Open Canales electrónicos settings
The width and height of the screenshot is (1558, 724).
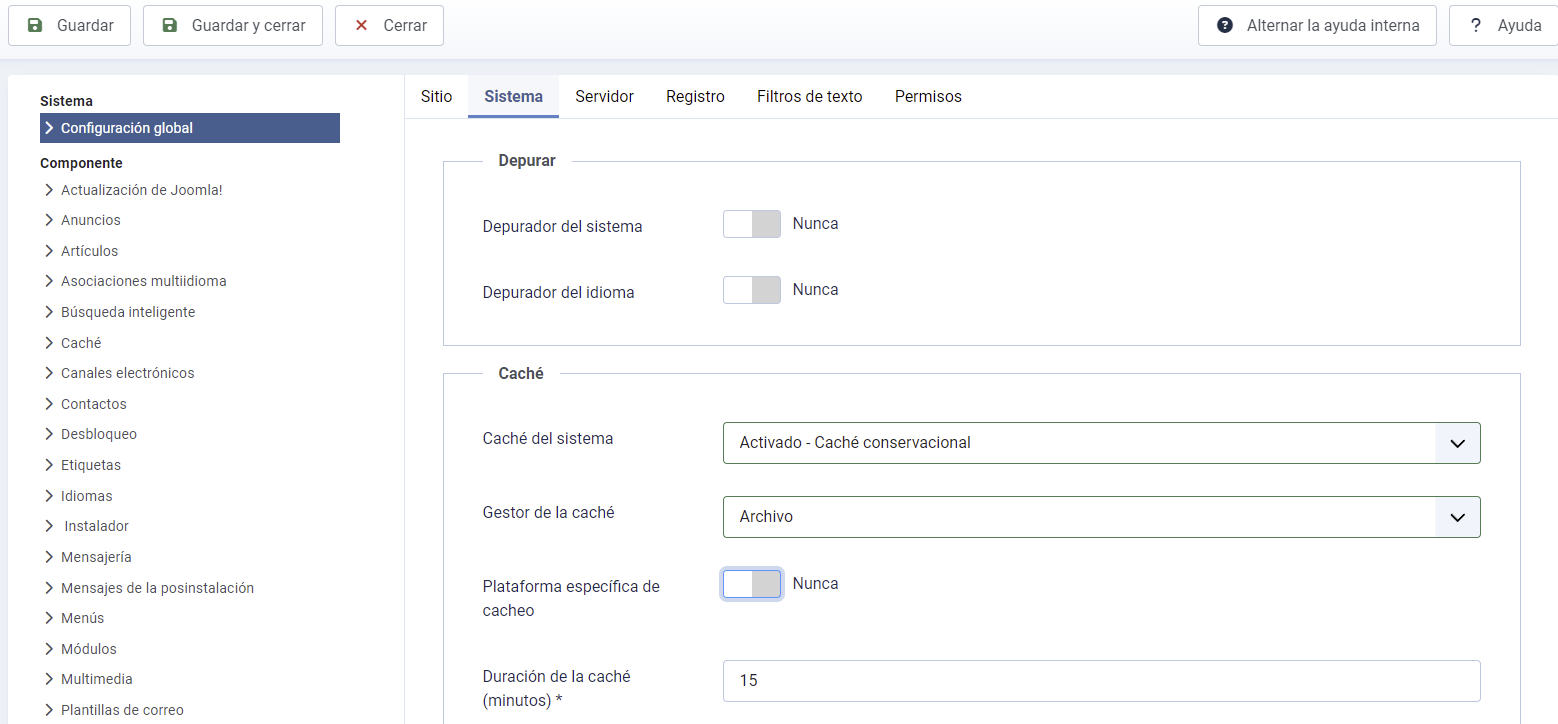click(x=127, y=373)
